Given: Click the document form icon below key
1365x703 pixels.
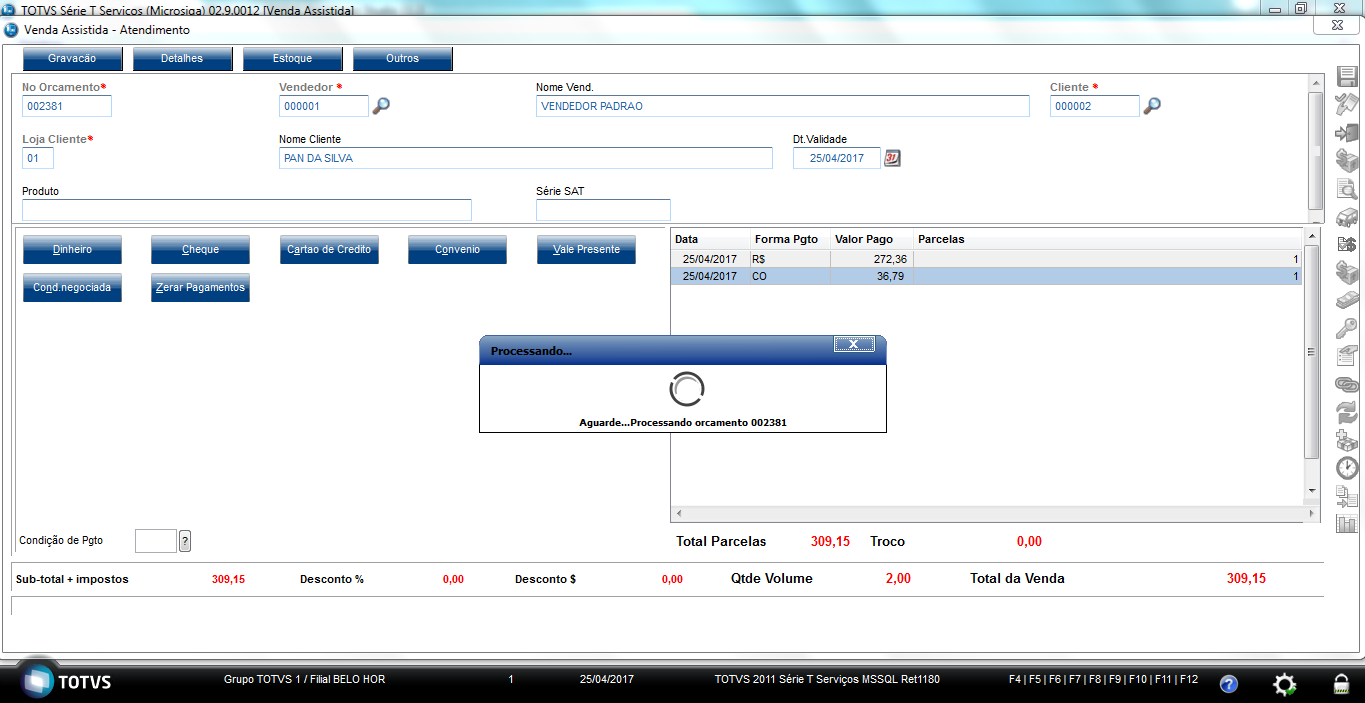Looking at the screenshot, I should [x=1347, y=355].
